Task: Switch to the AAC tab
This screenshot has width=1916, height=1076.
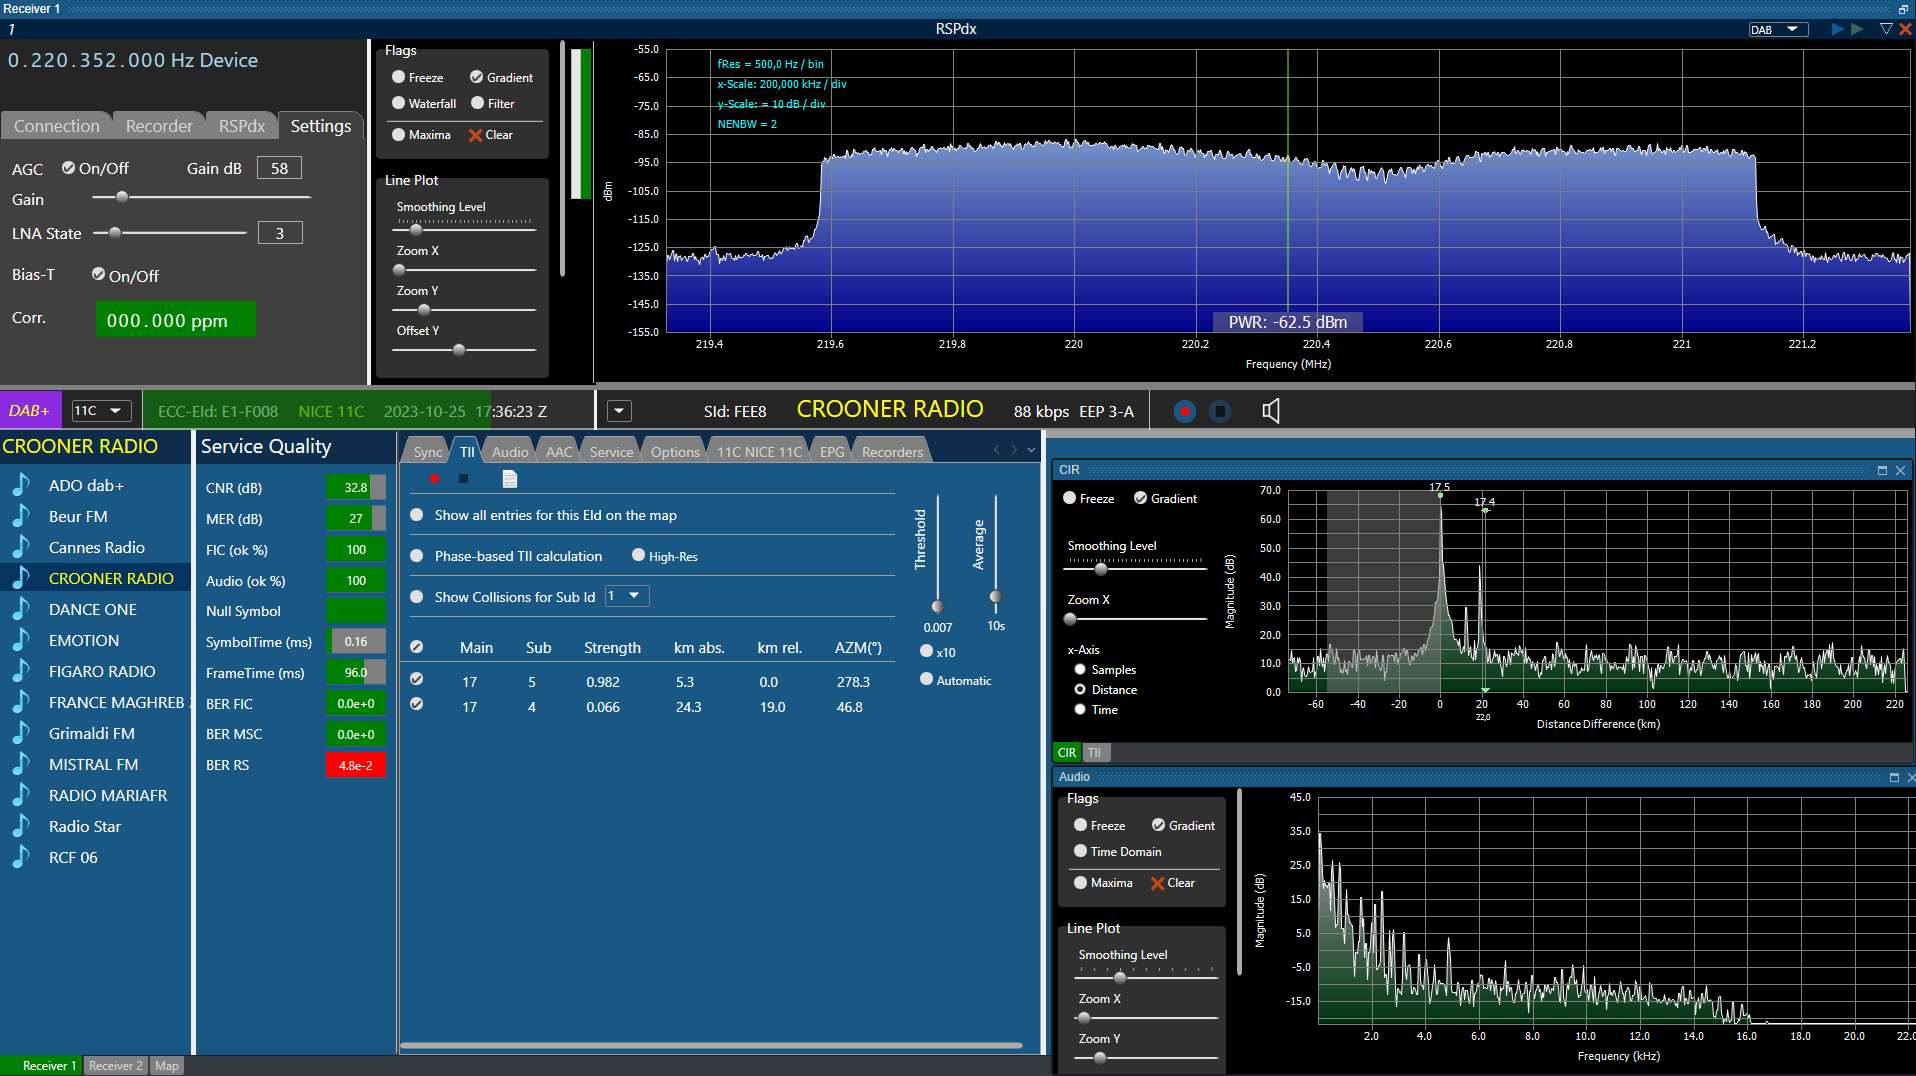Action: pos(559,452)
